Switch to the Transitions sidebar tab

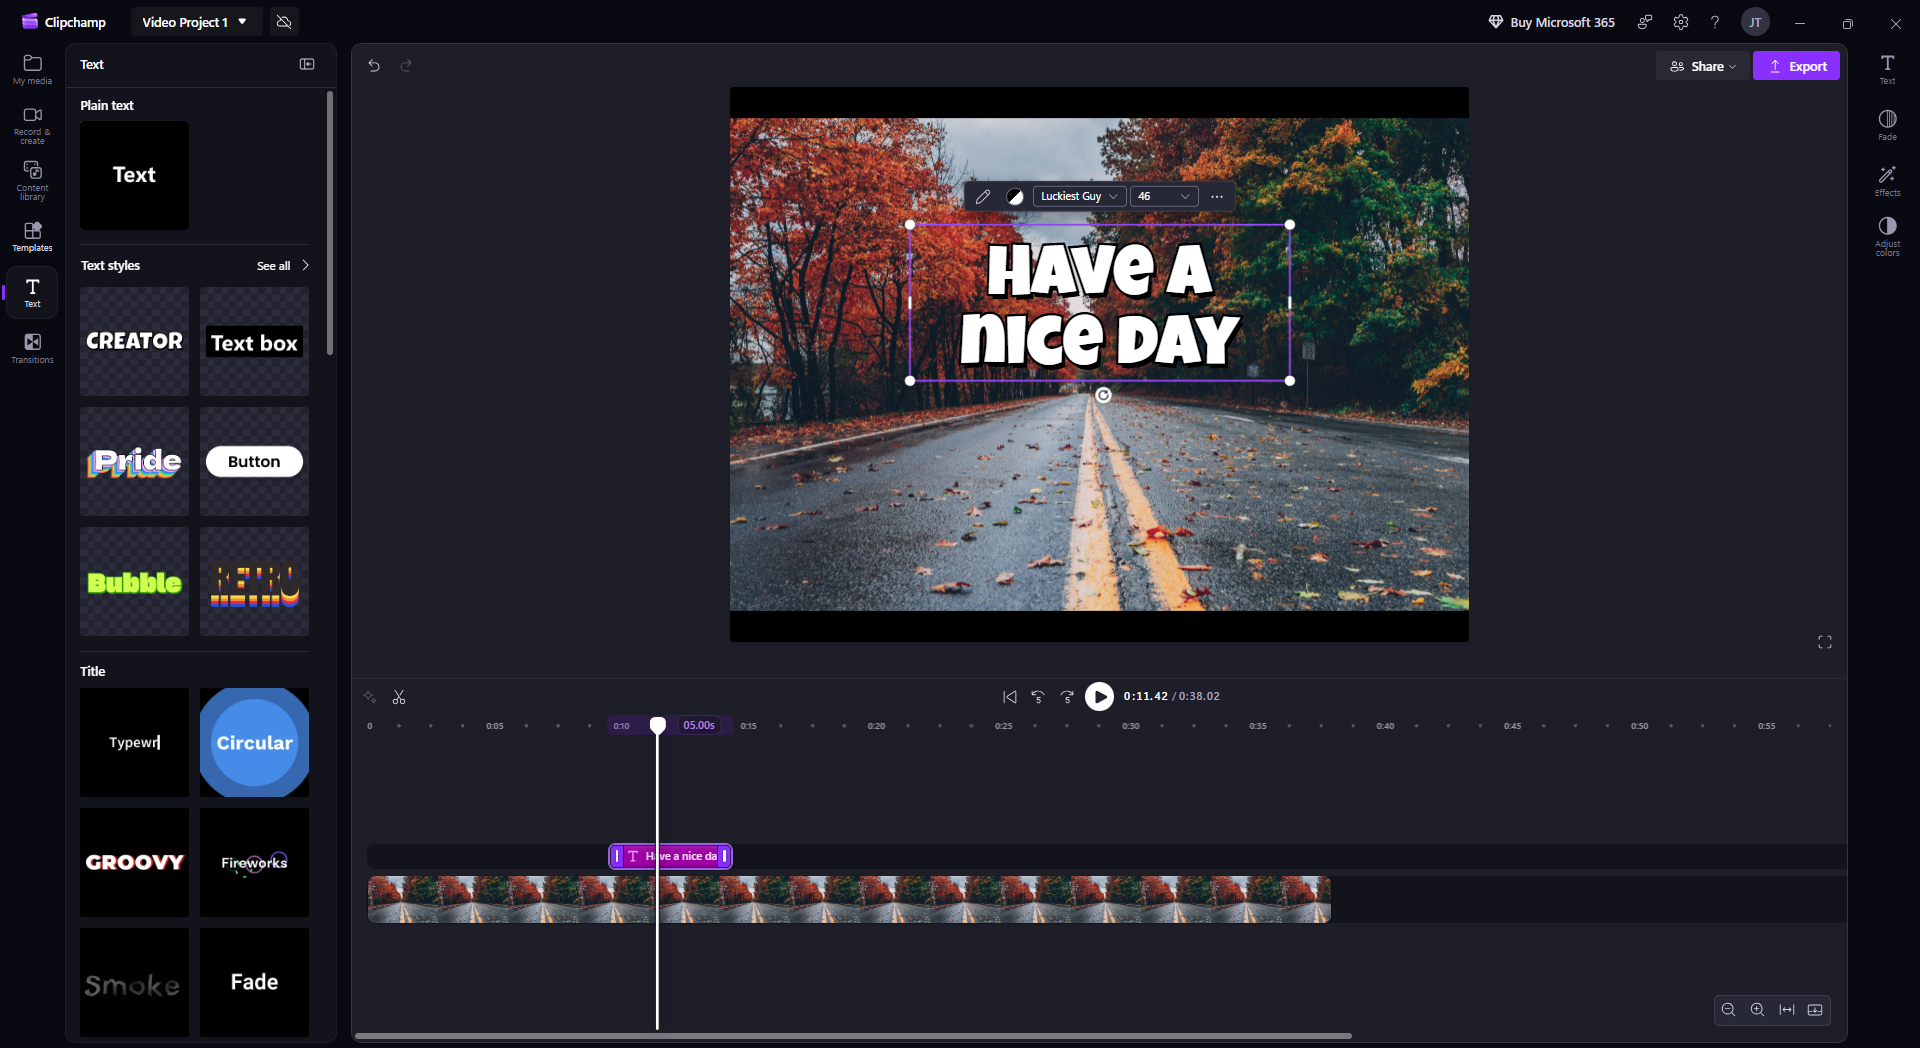pos(32,348)
